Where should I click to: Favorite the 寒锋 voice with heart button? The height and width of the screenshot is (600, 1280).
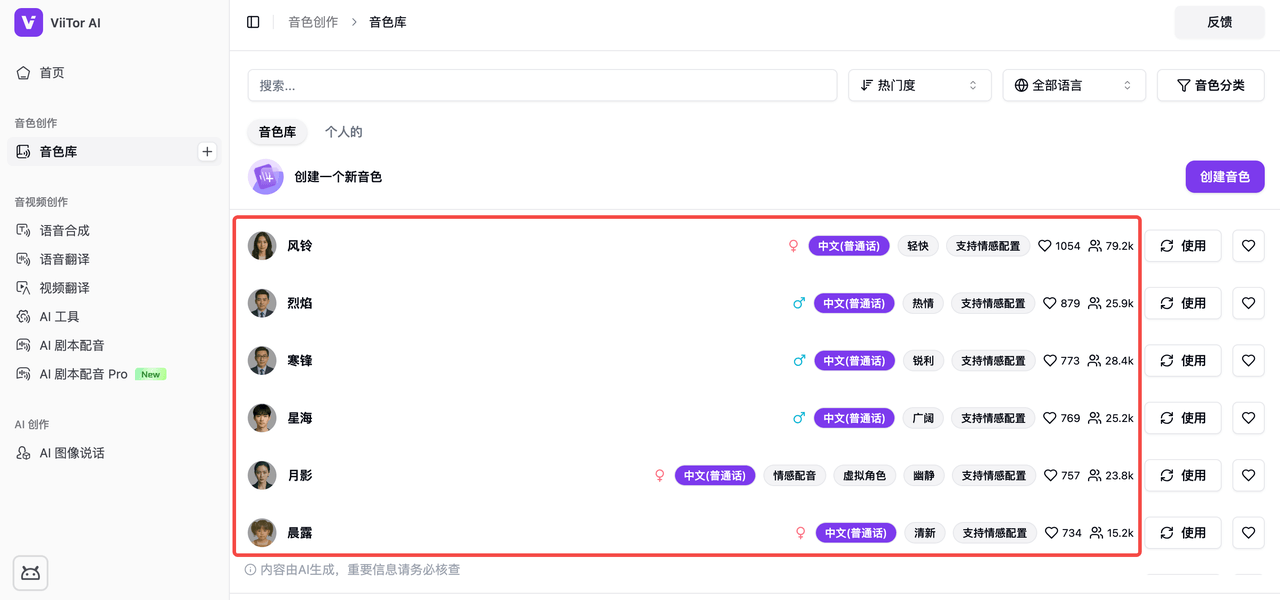tap(1248, 361)
